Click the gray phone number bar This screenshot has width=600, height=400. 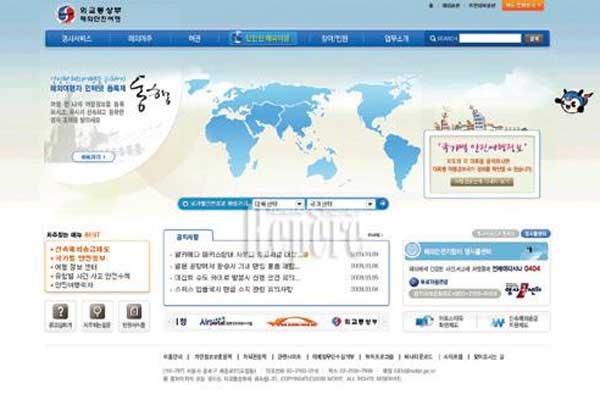(455, 294)
